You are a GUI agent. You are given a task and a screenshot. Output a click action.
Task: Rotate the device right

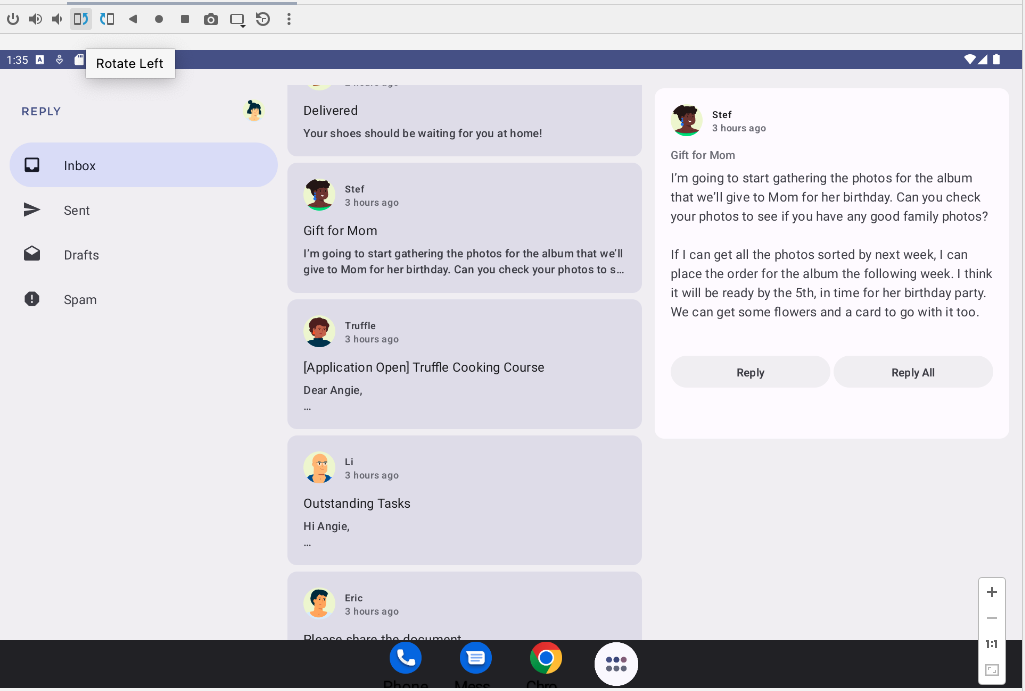coord(106,18)
